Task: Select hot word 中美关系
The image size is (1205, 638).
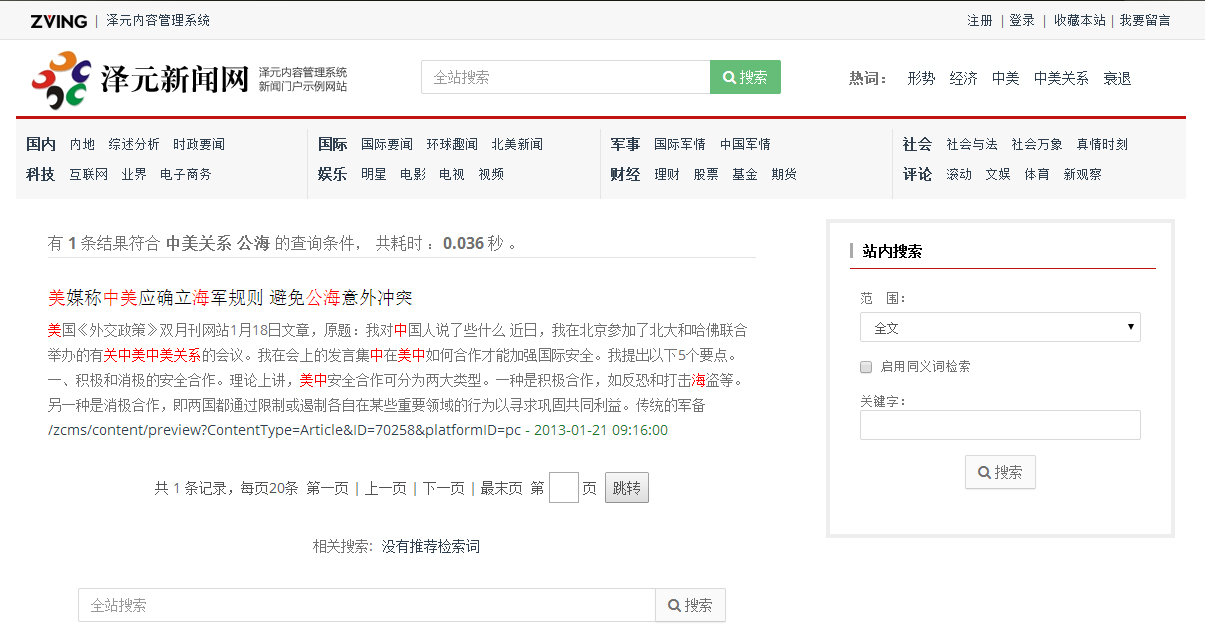Action: [x=1061, y=78]
